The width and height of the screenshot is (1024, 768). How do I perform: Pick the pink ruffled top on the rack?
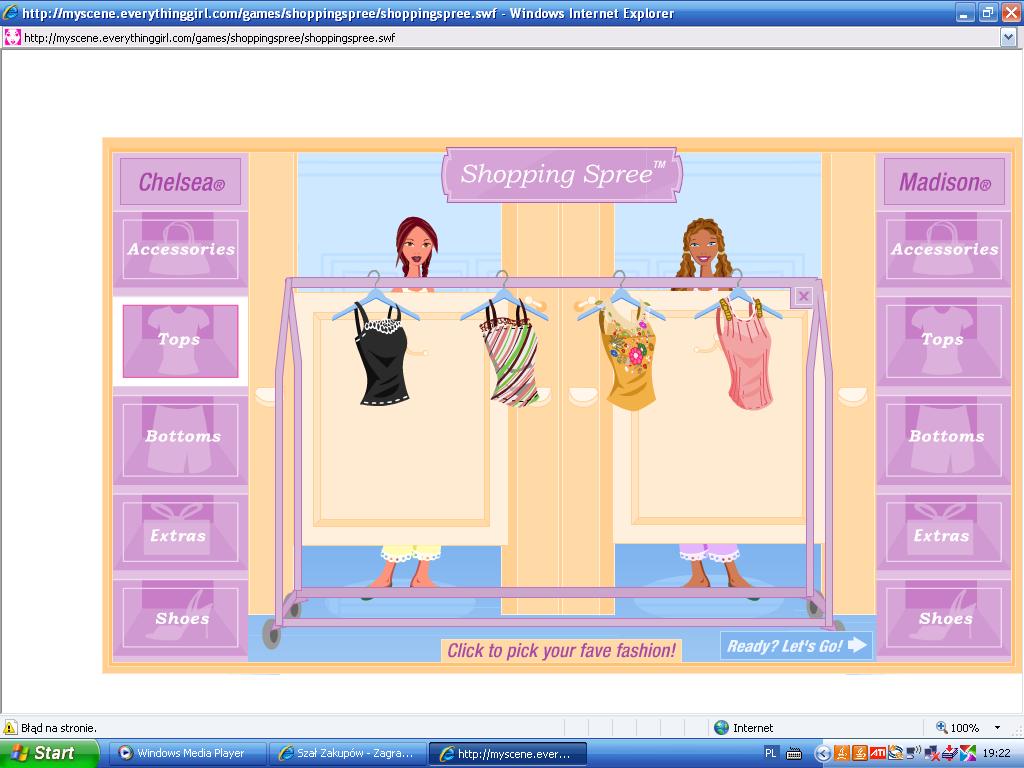[749, 360]
